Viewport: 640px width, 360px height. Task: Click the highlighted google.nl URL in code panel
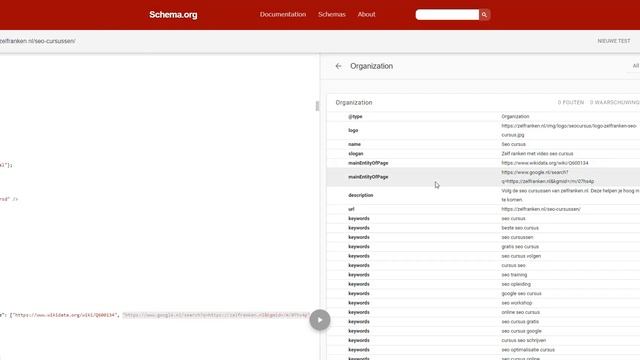tap(216, 315)
